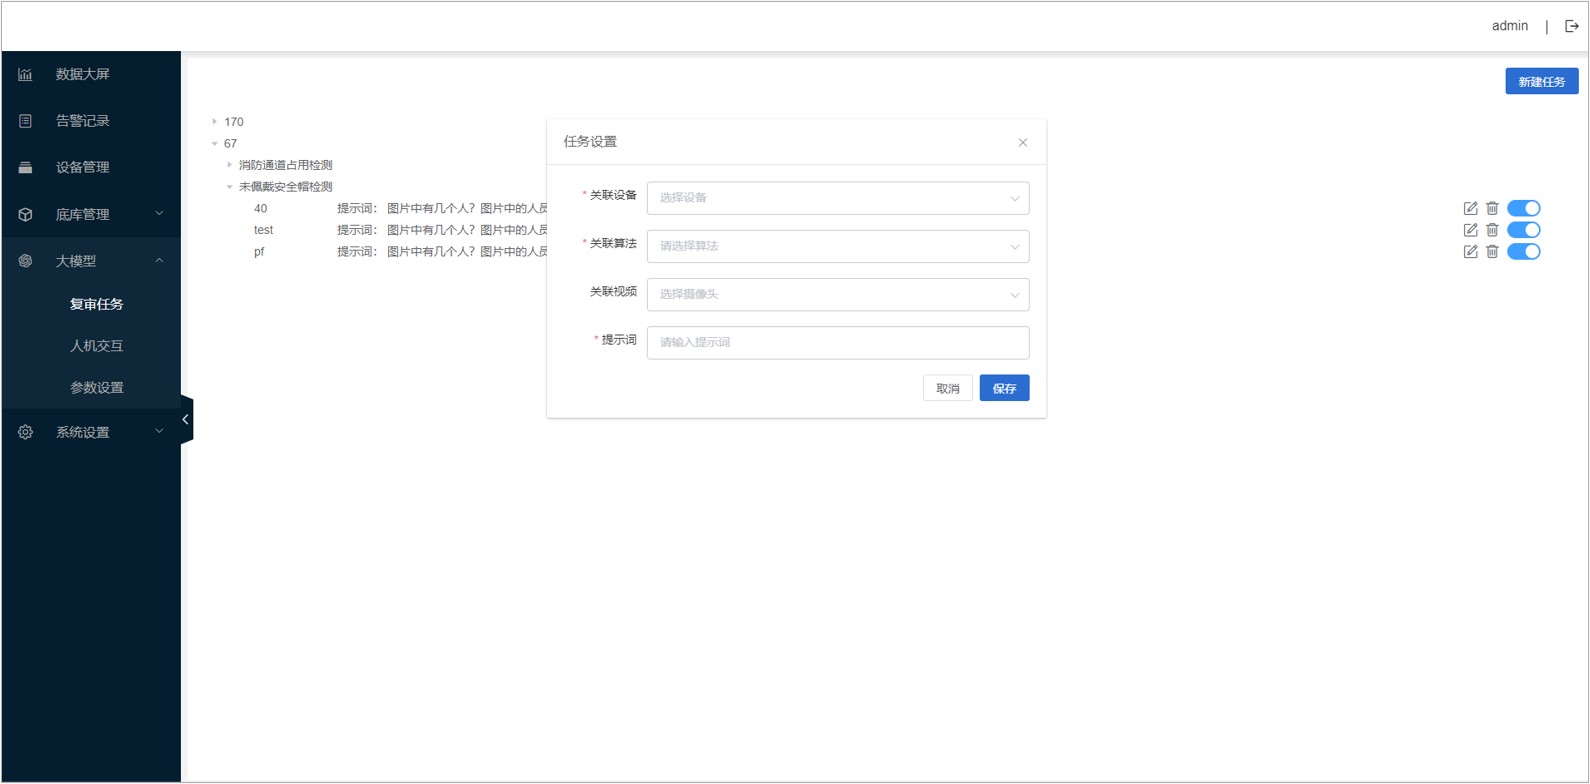Click the 任务设置 dialog title
The height and width of the screenshot is (784, 1590).
tap(590, 142)
